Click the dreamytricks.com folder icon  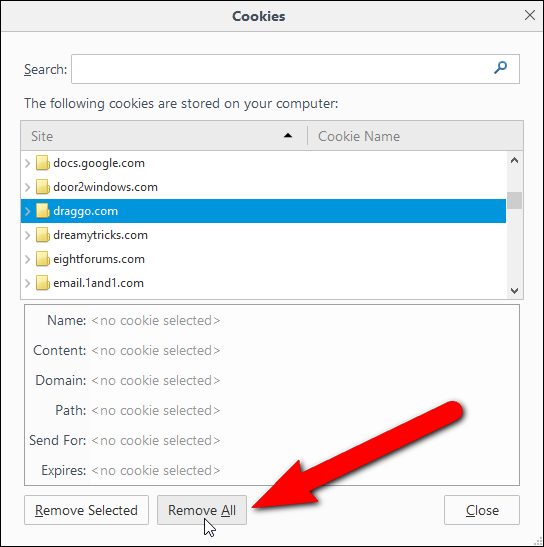pyautogui.click(x=43, y=235)
